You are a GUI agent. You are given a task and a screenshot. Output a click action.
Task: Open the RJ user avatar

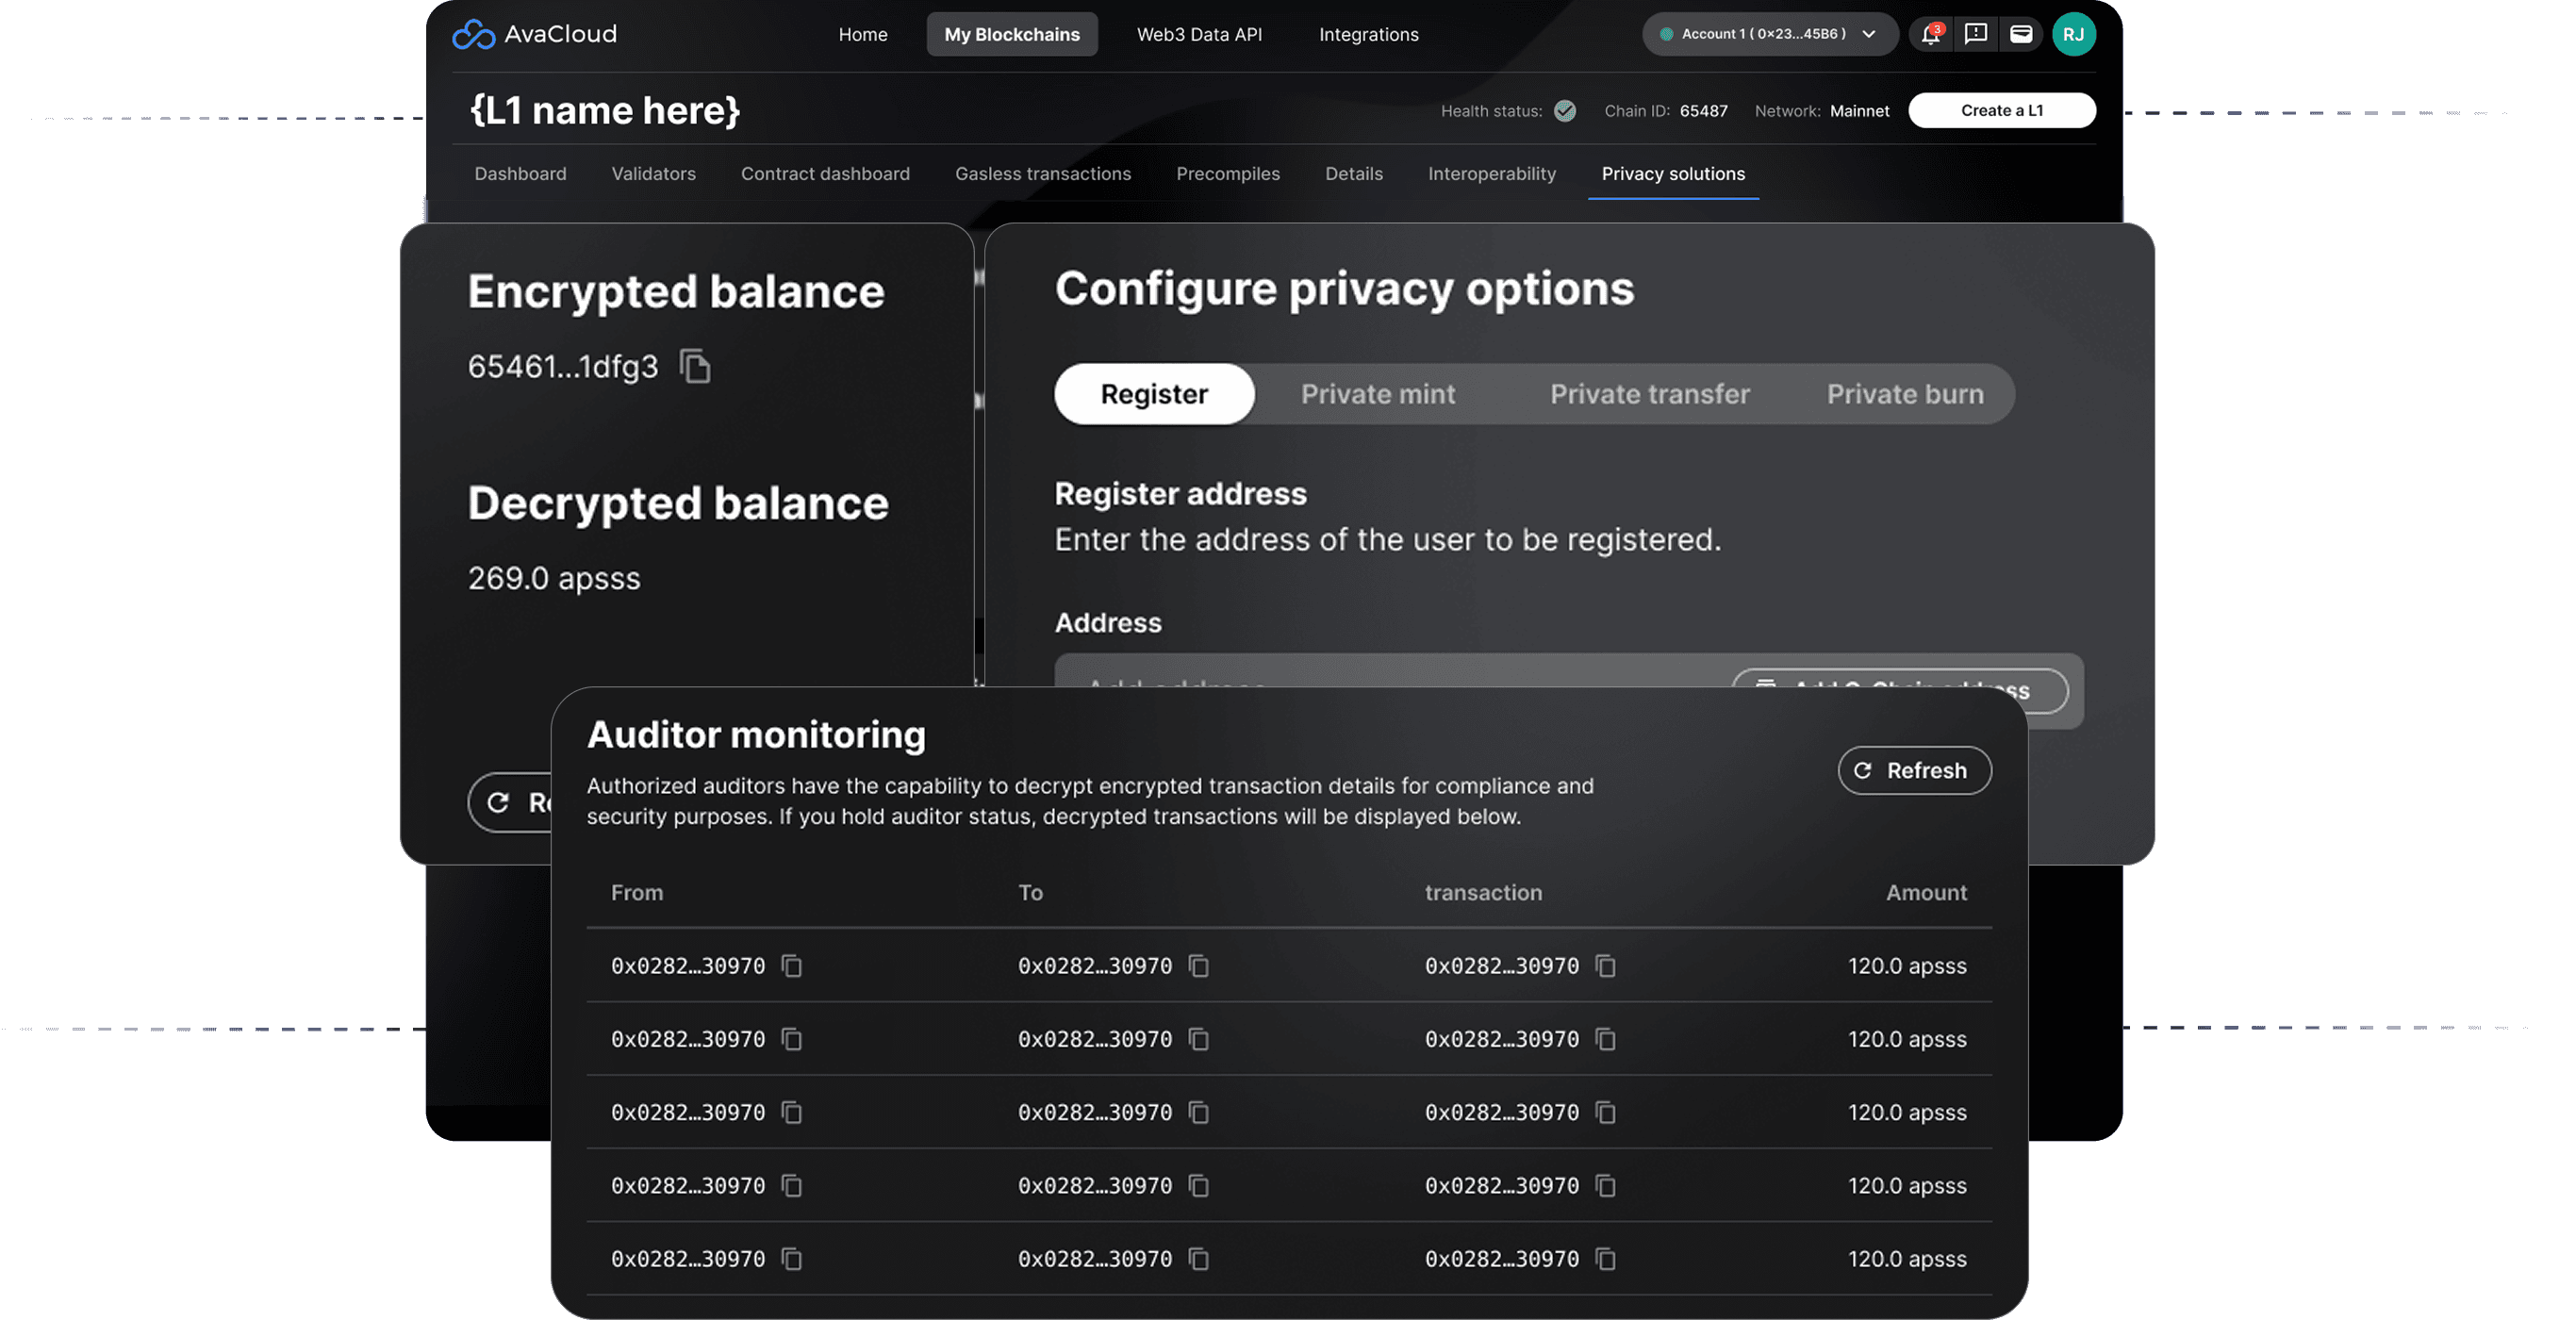(x=2073, y=34)
